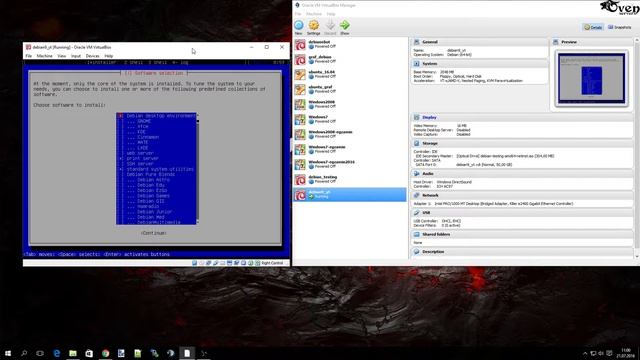Select the ubuntu_16.04 virtual machine
The width and height of the screenshot is (640, 360).
350,74
